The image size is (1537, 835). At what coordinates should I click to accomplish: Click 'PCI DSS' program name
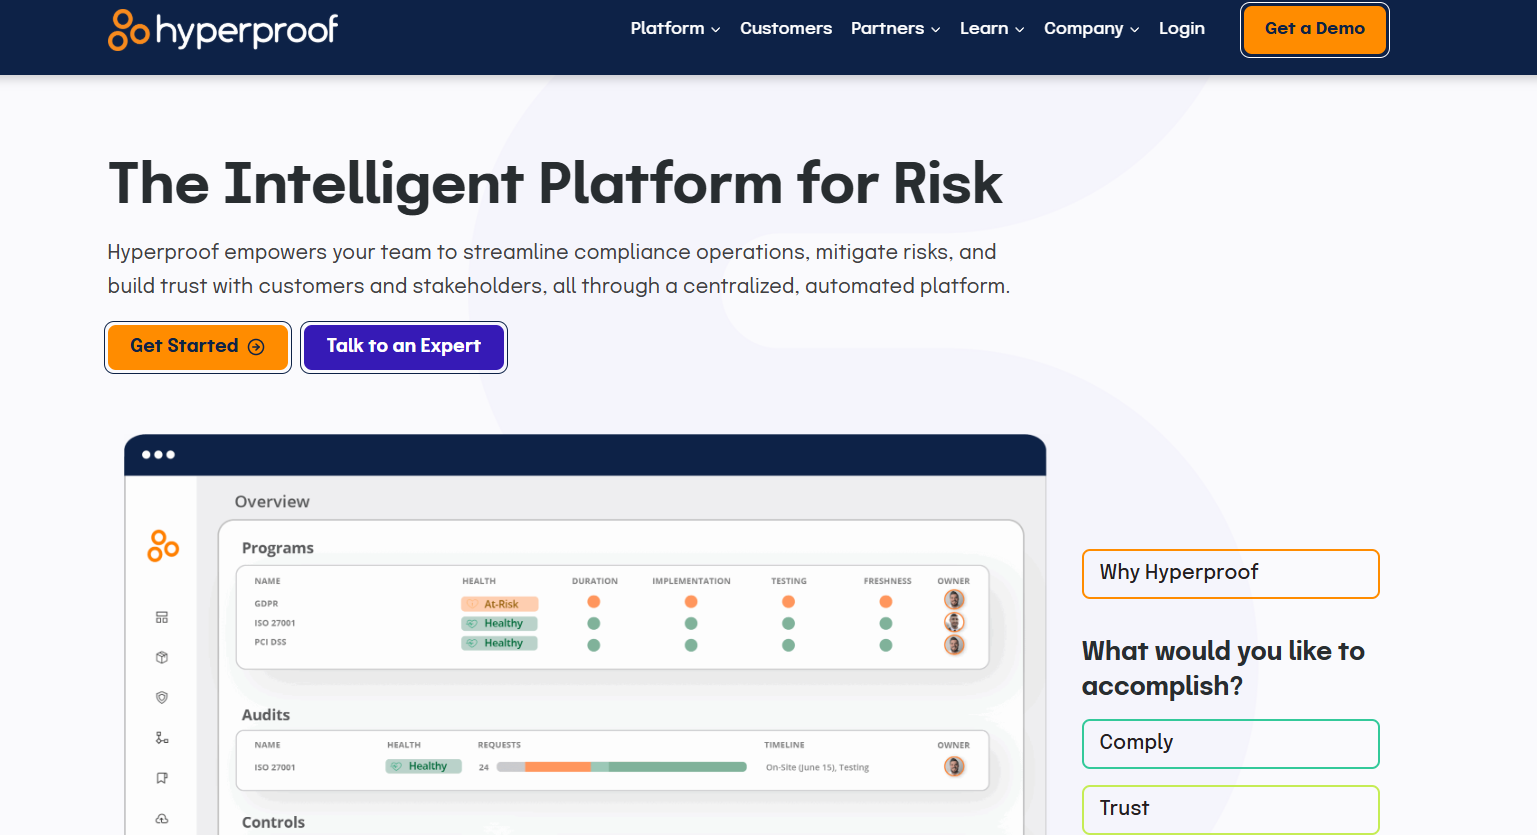pos(270,642)
